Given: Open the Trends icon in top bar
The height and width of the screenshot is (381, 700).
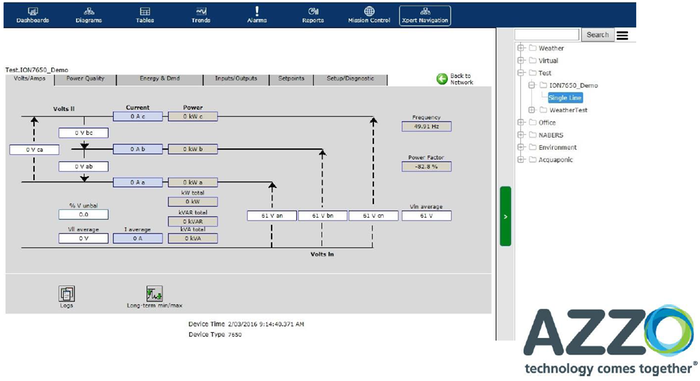Looking at the screenshot, I should (201, 11).
